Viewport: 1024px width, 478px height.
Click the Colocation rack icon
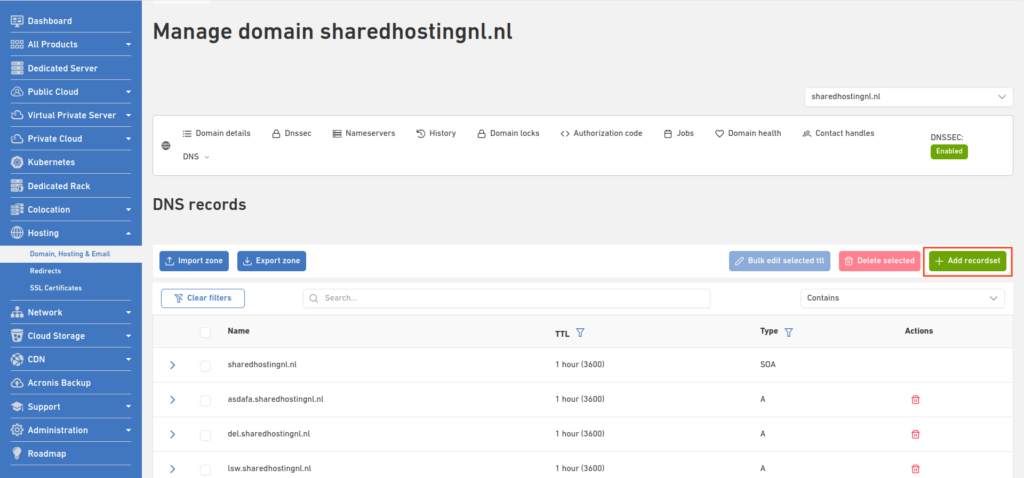point(17,209)
